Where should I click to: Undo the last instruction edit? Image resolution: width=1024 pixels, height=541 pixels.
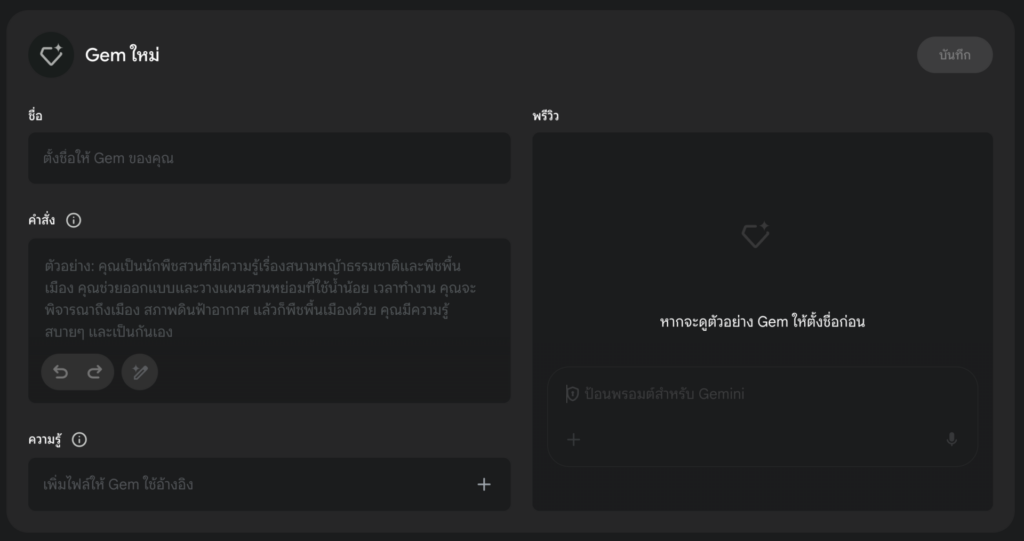click(x=60, y=372)
